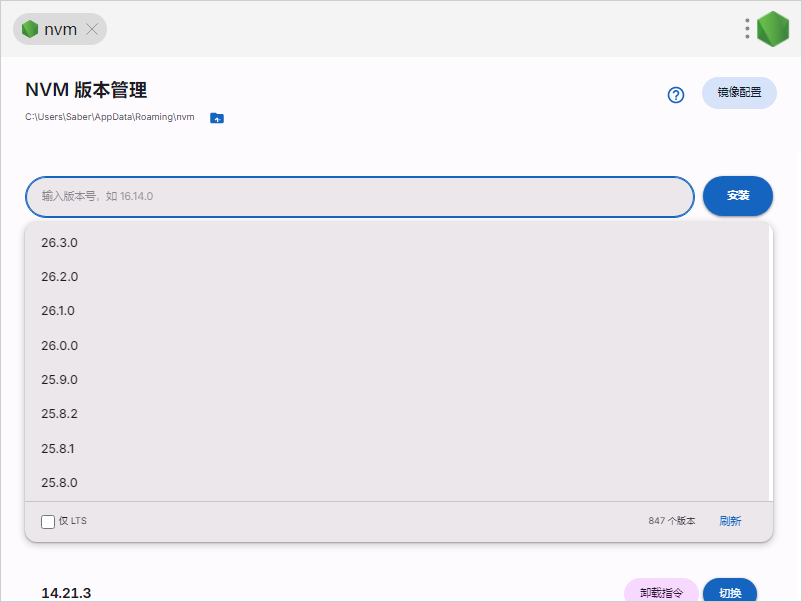Click installed version 14.21.3 heading

[x=66, y=593]
